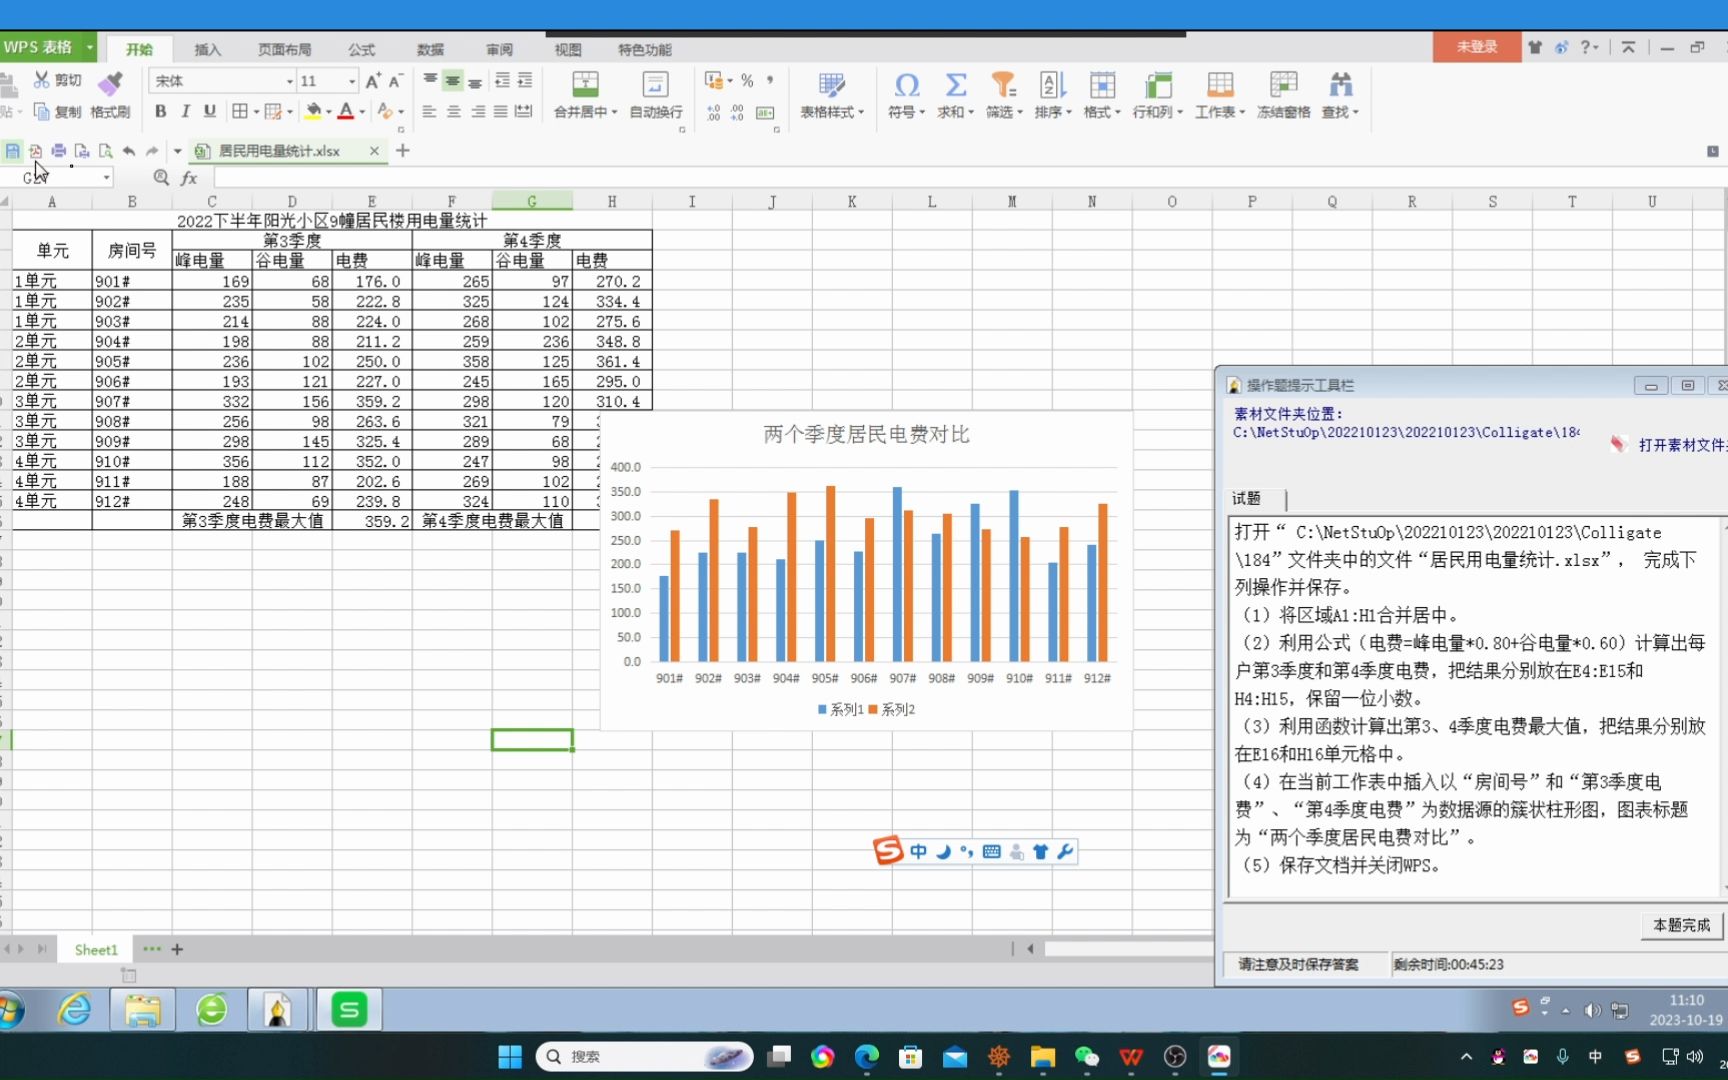The height and width of the screenshot is (1080, 1728).
Task: Click the Insert Function fx icon
Action: tap(189, 178)
